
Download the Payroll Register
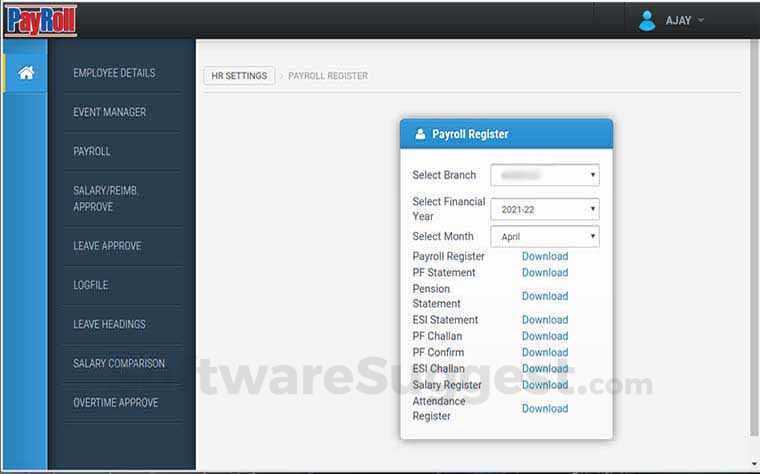coord(545,256)
